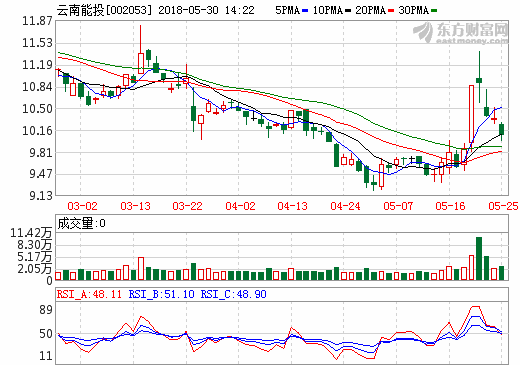Click the 05-25 date label
520x365 pixels.
(x=503, y=206)
